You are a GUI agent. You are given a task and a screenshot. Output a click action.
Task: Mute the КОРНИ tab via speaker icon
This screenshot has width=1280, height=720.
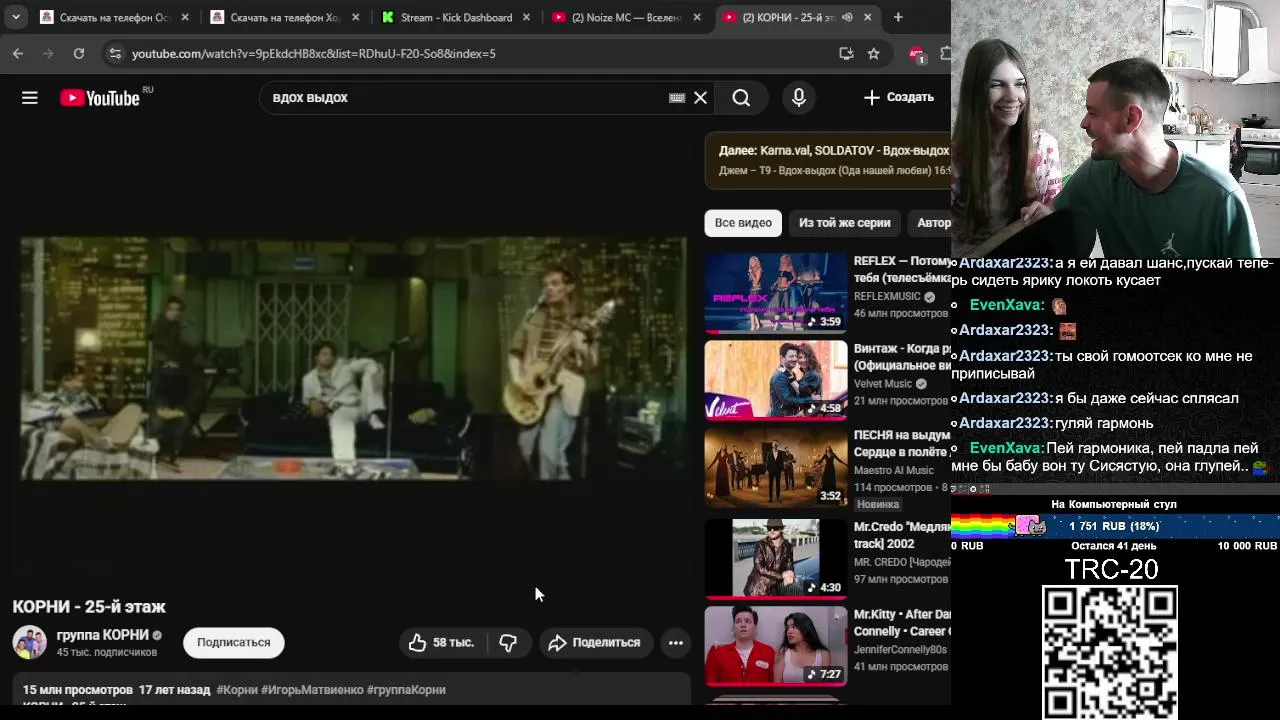(x=847, y=17)
